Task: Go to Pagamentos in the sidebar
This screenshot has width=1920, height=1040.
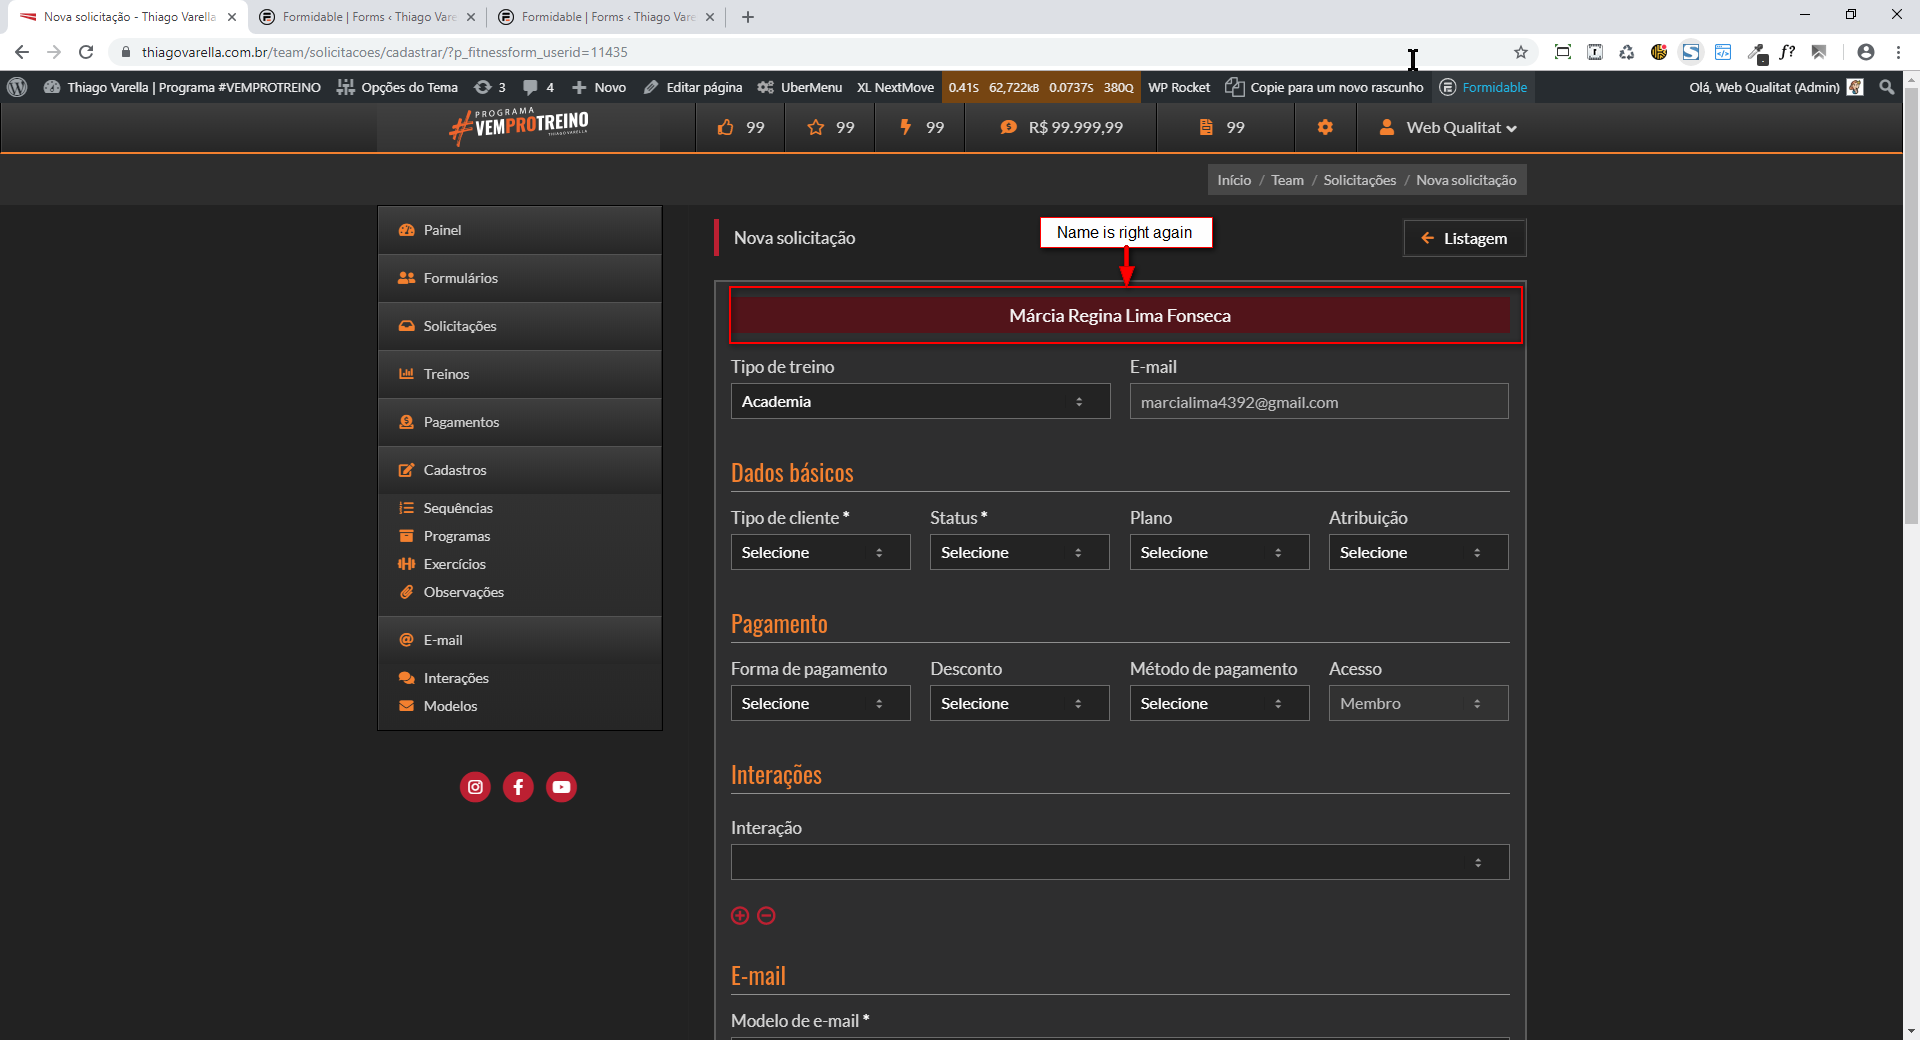Action: click(x=461, y=422)
